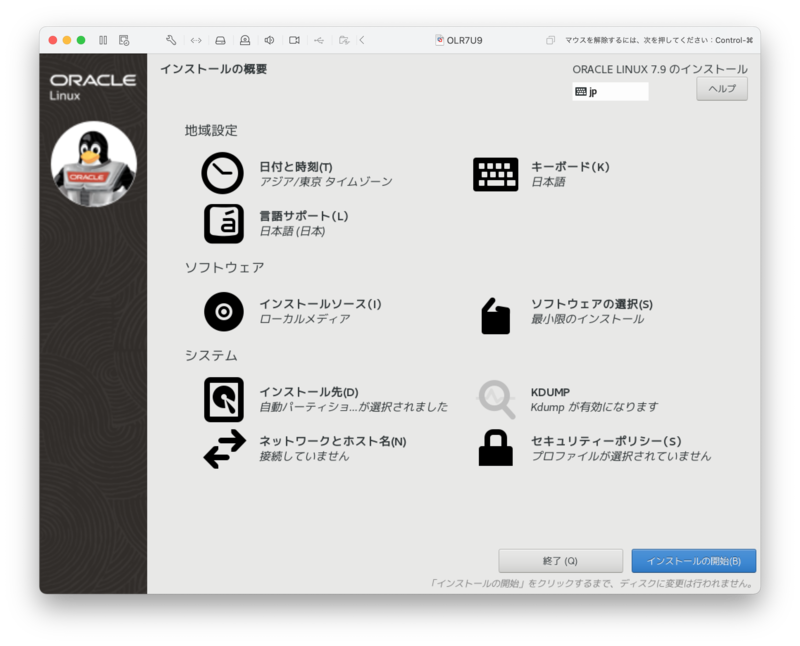Click the window copy icon near title
The image size is (800, 646).
point(550,40)
